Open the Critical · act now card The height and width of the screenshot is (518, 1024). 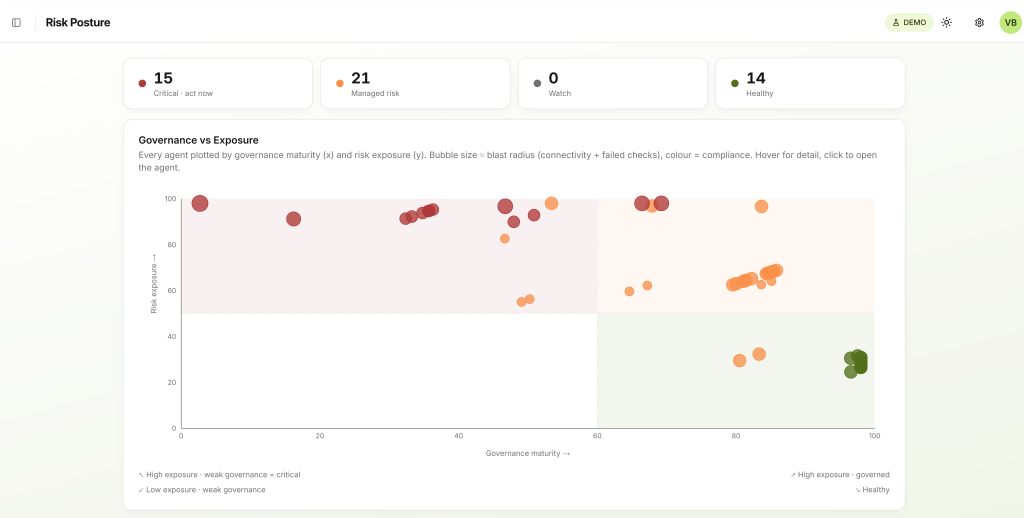[217, 83]
